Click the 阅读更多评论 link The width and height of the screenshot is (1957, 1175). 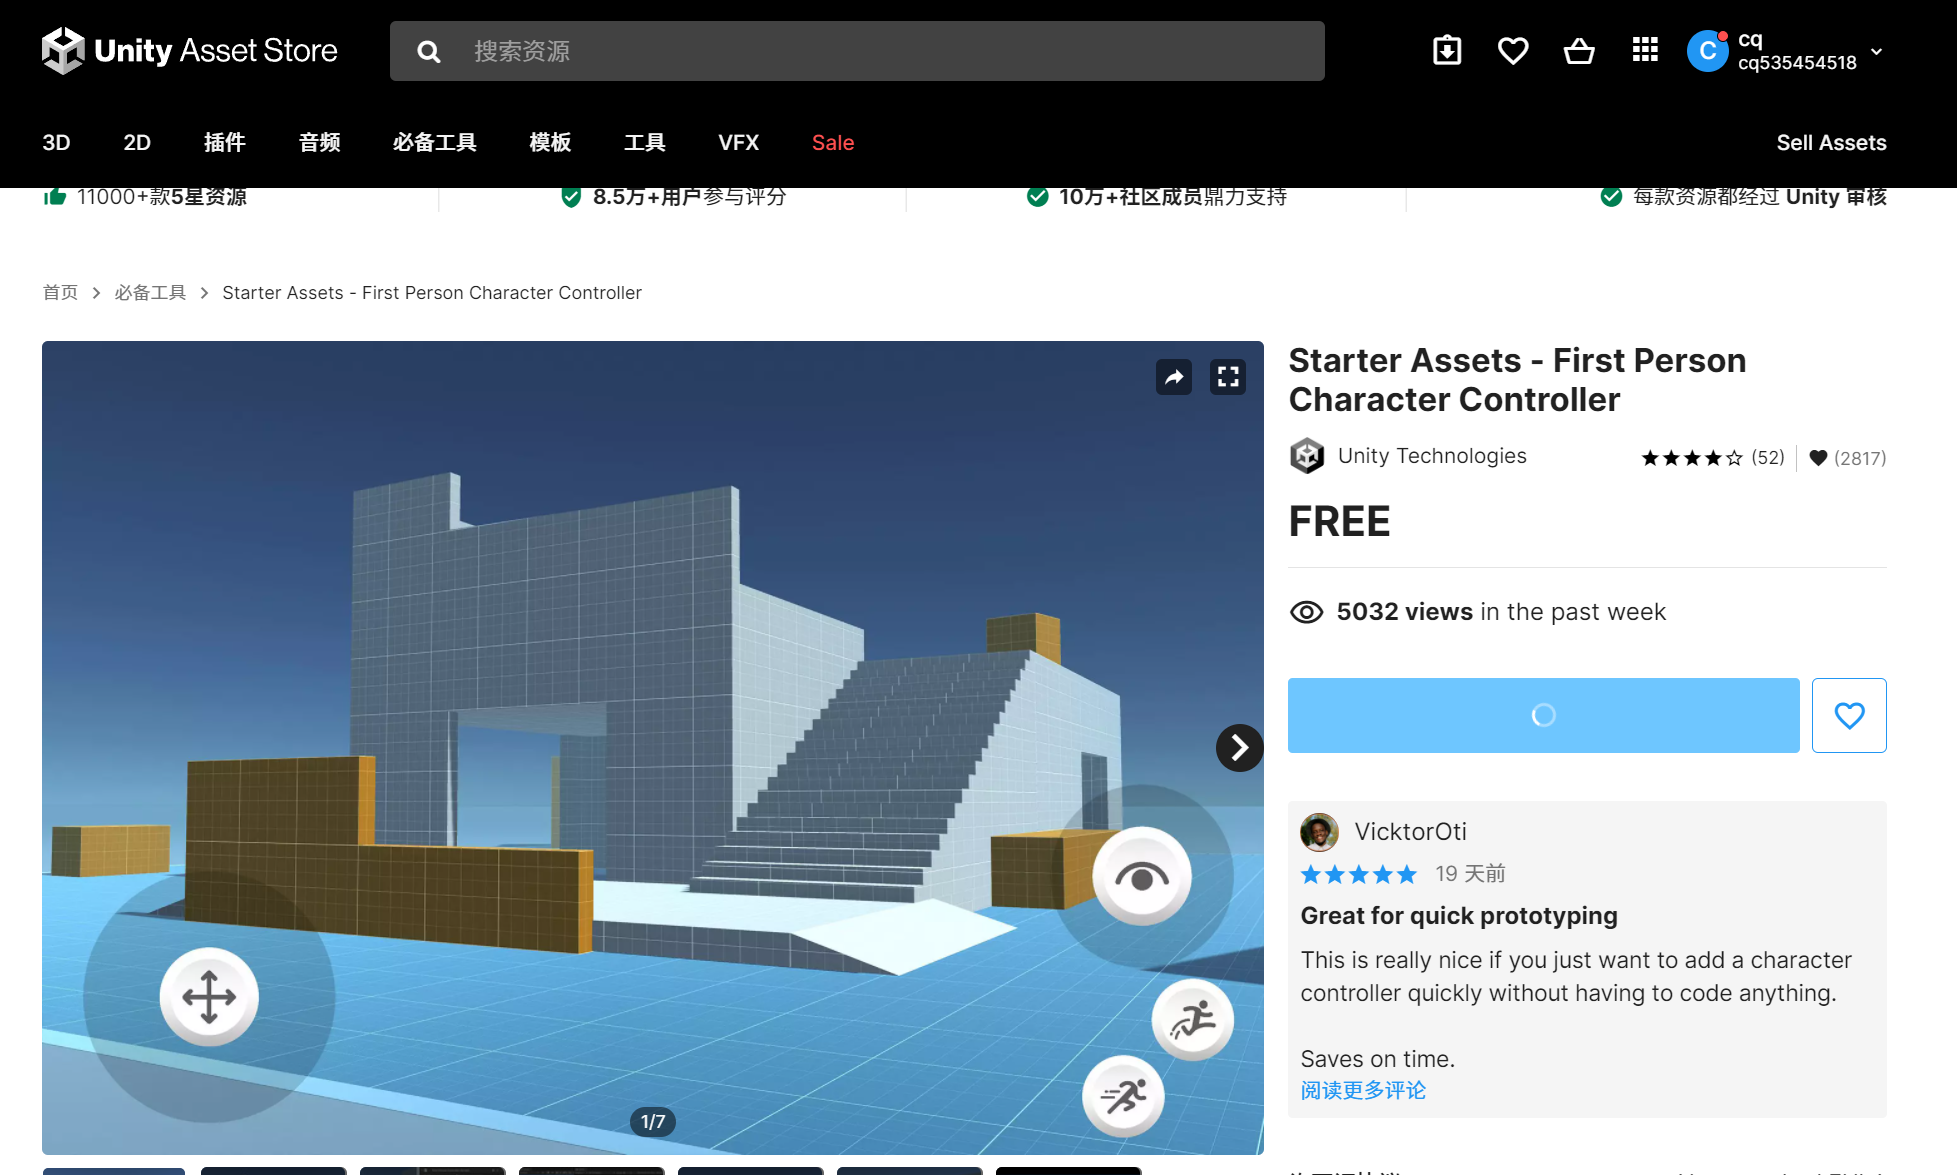(1363, 1090)
